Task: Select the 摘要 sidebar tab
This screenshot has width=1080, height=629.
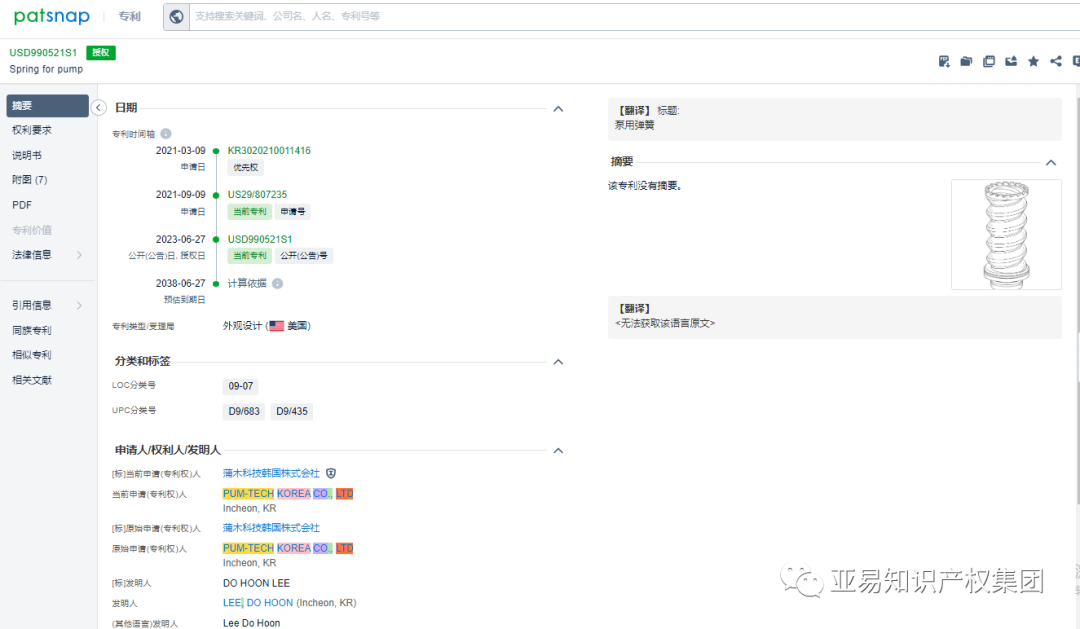Action: tap(48, 105)
